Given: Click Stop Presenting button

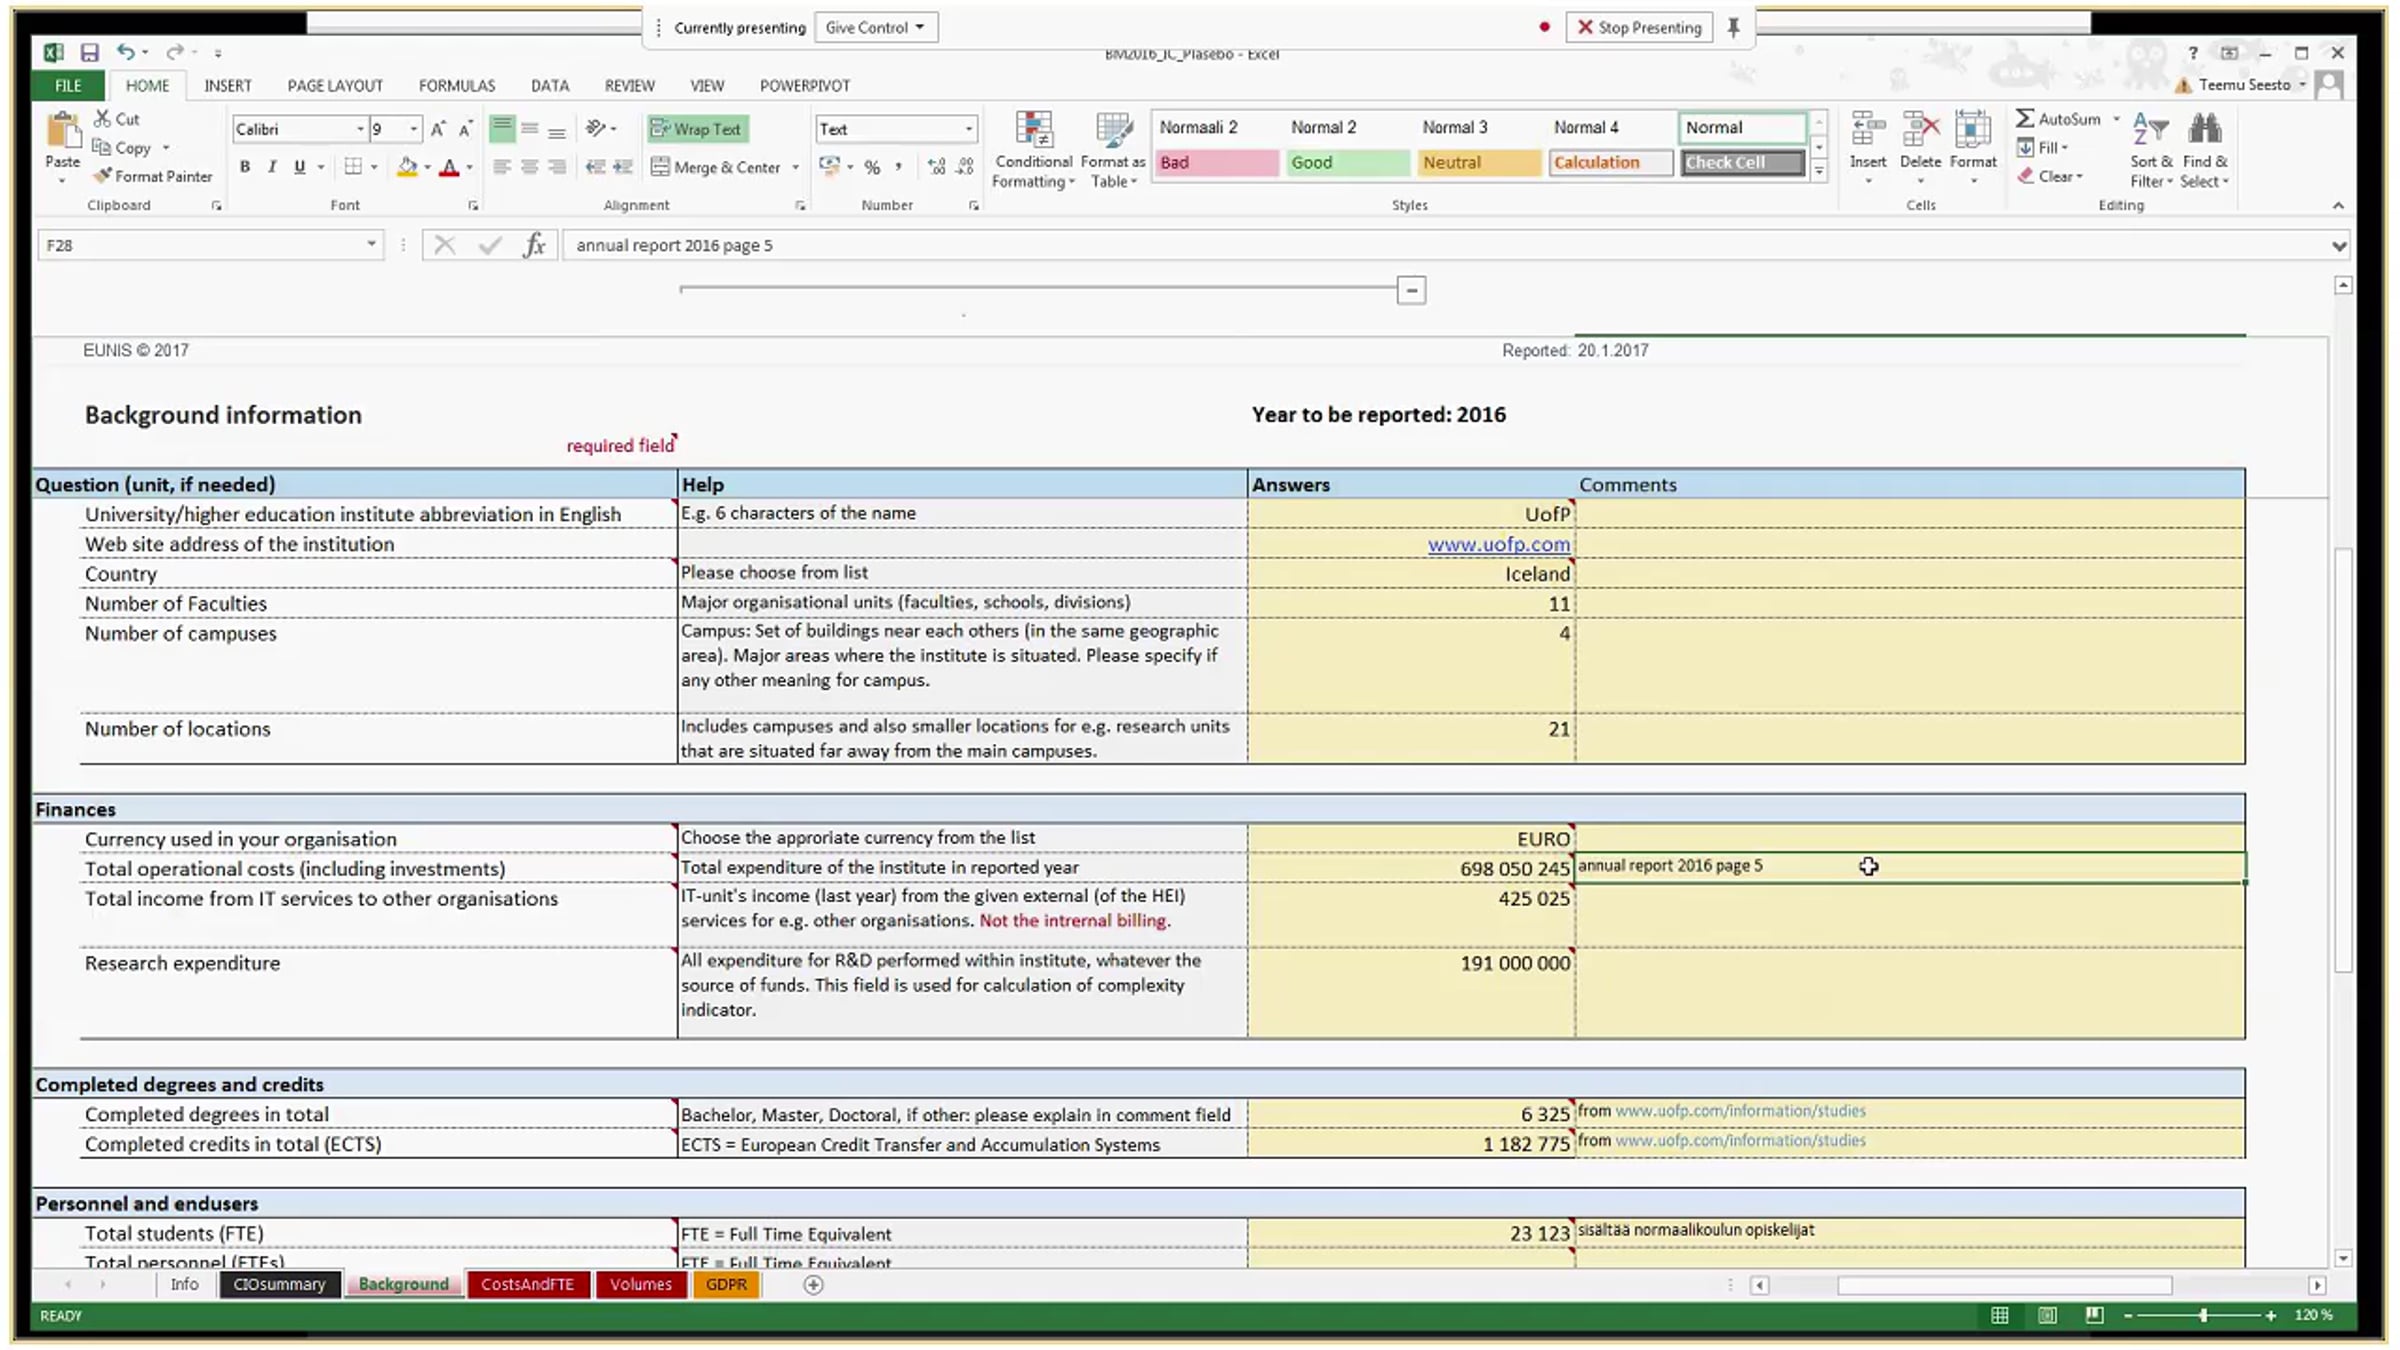Looking at the screenshot, I should click(1640, 28).
